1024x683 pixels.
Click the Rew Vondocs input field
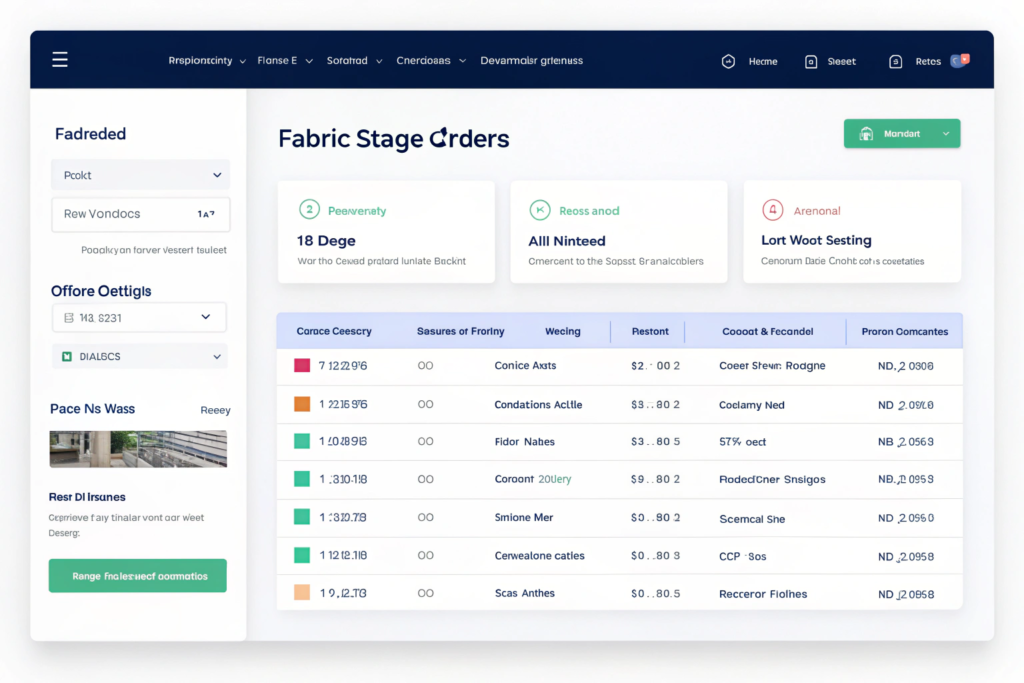click(140, 214)
